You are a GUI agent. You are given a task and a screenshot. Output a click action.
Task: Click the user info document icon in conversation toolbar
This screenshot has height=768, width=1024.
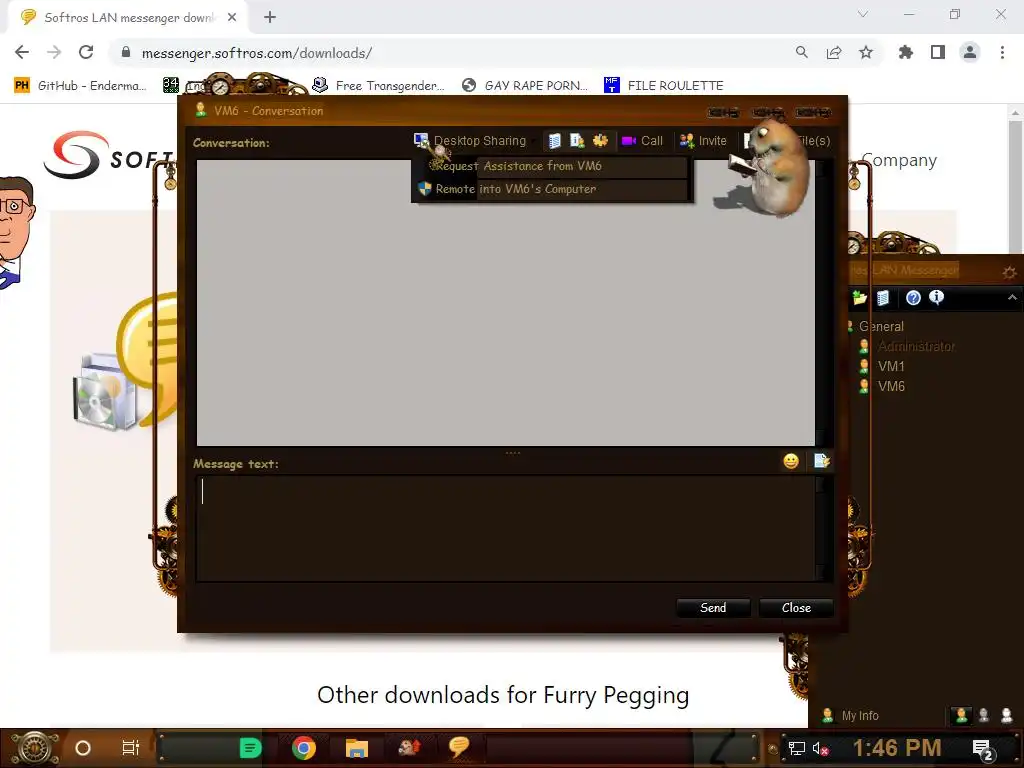[577, 140]
